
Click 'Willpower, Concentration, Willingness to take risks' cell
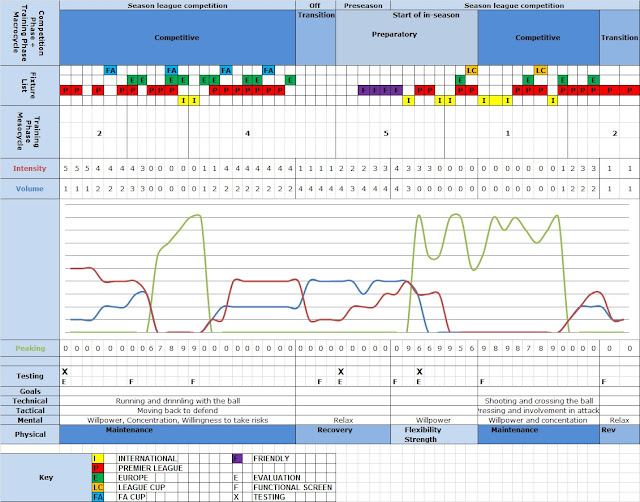(178, 420)
